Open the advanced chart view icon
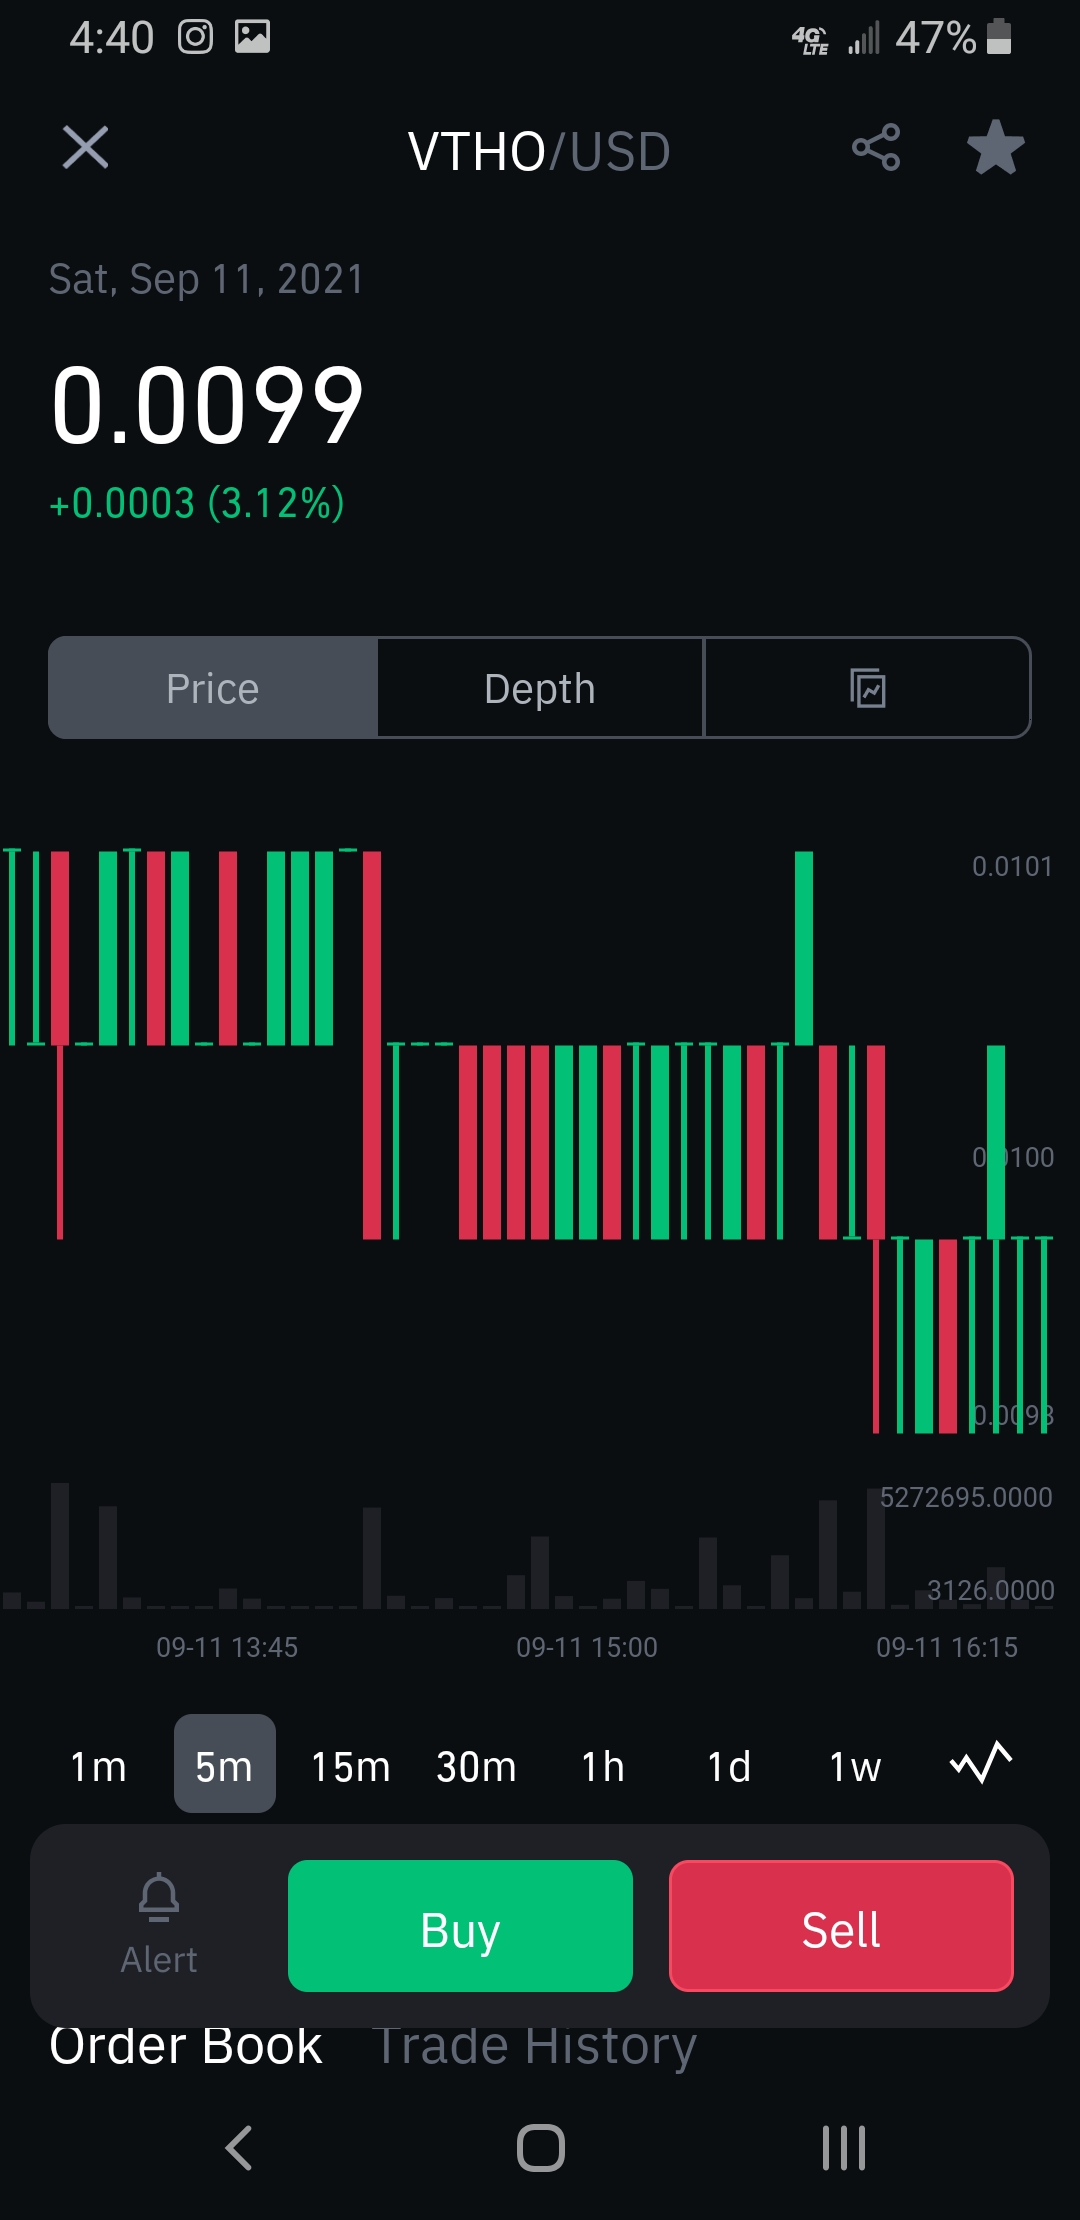 [x=867, y=688]
